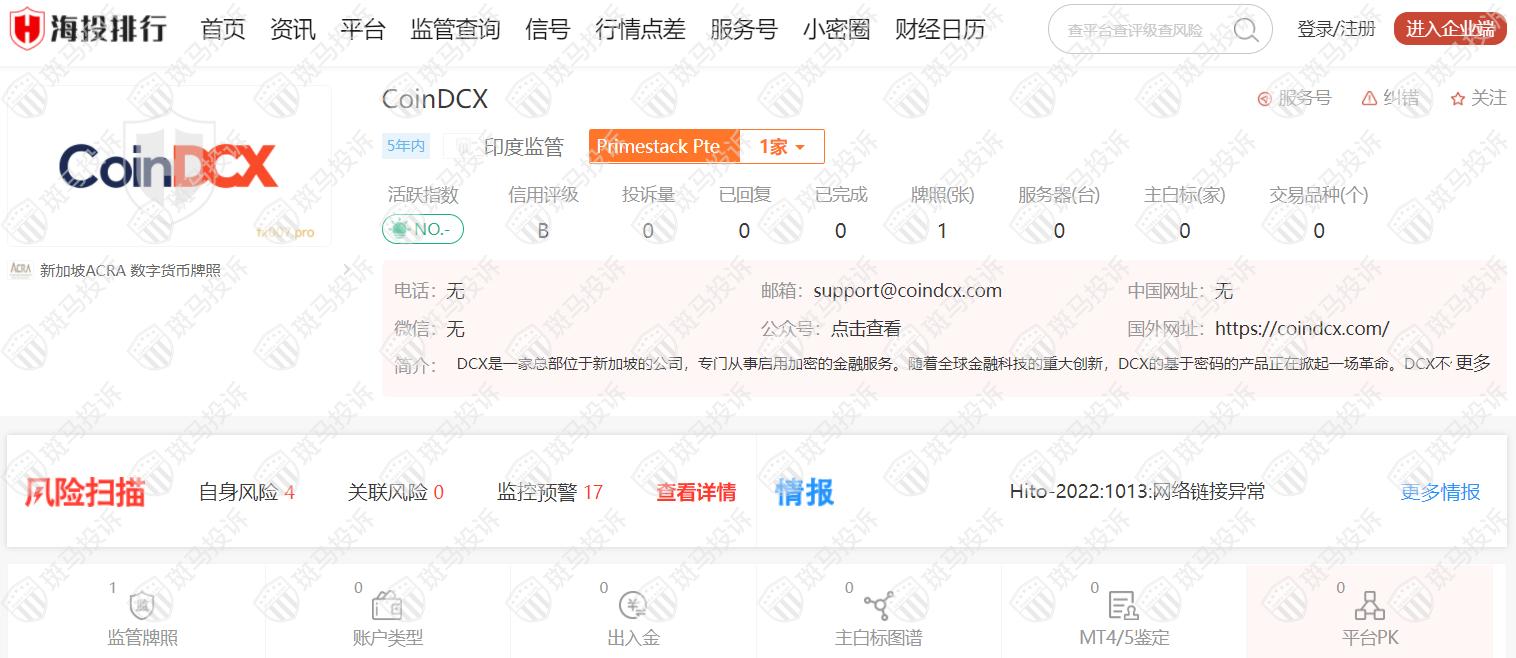Click the search magnifier icon
Viewport: 1516px width, 658px height.
1245,30
